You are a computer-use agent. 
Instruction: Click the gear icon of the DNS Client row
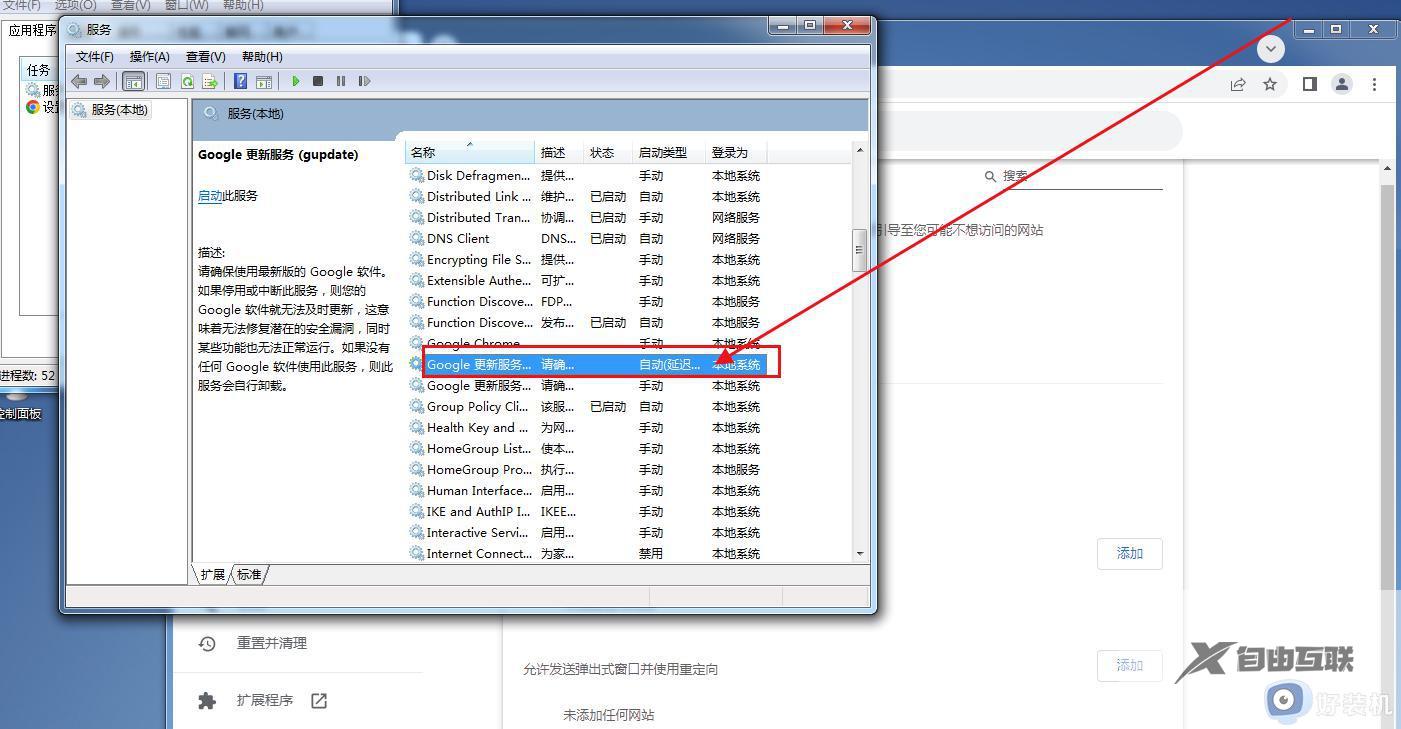click(x=417, y=239)
